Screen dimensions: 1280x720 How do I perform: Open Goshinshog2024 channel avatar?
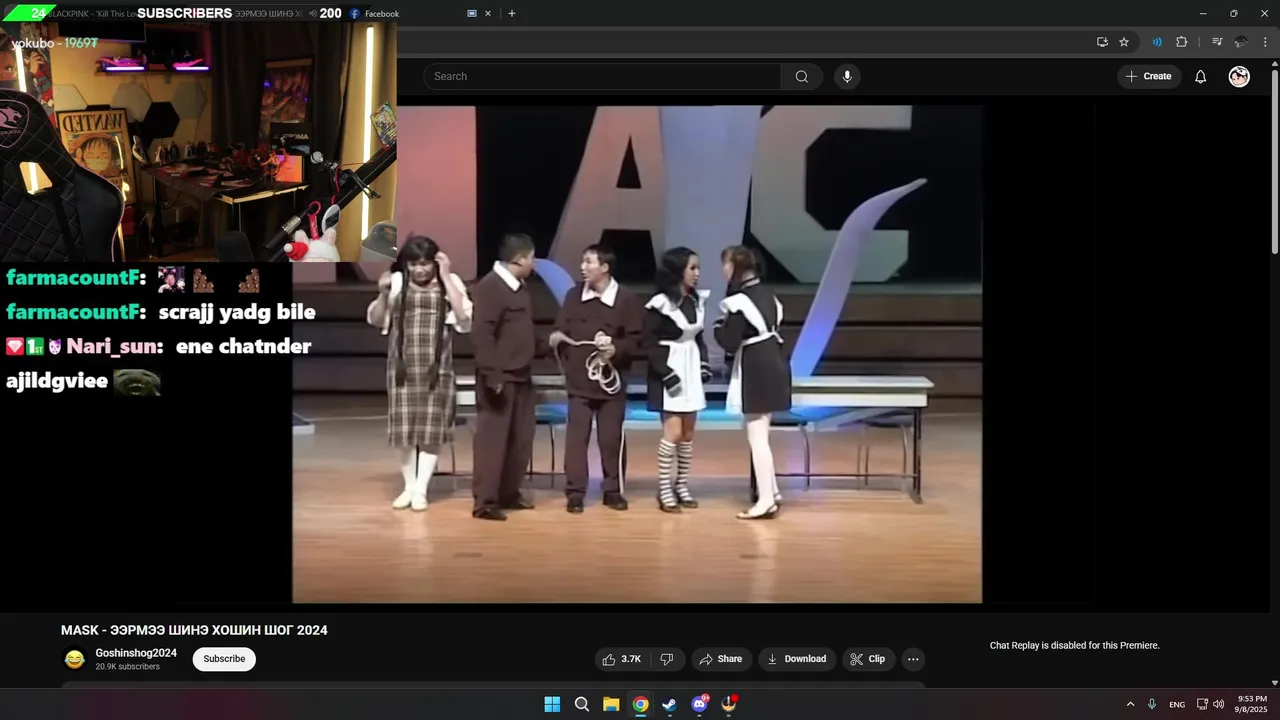74,659
